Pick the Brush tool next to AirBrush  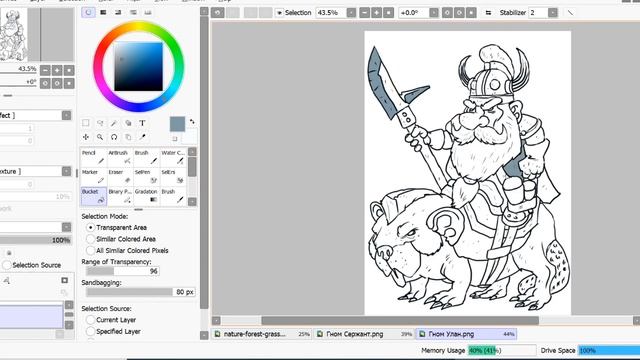[x=147, y=157]
